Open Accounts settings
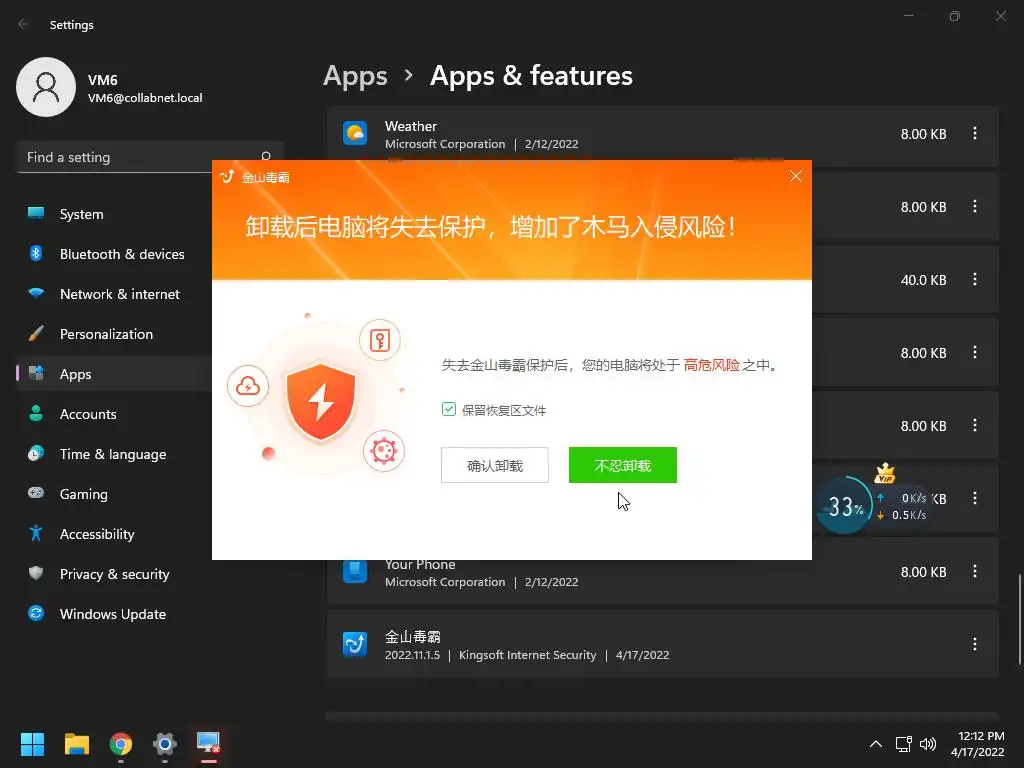Image resolution: width=1024 pixels, height=768 pixels. [x=114, y=414]
